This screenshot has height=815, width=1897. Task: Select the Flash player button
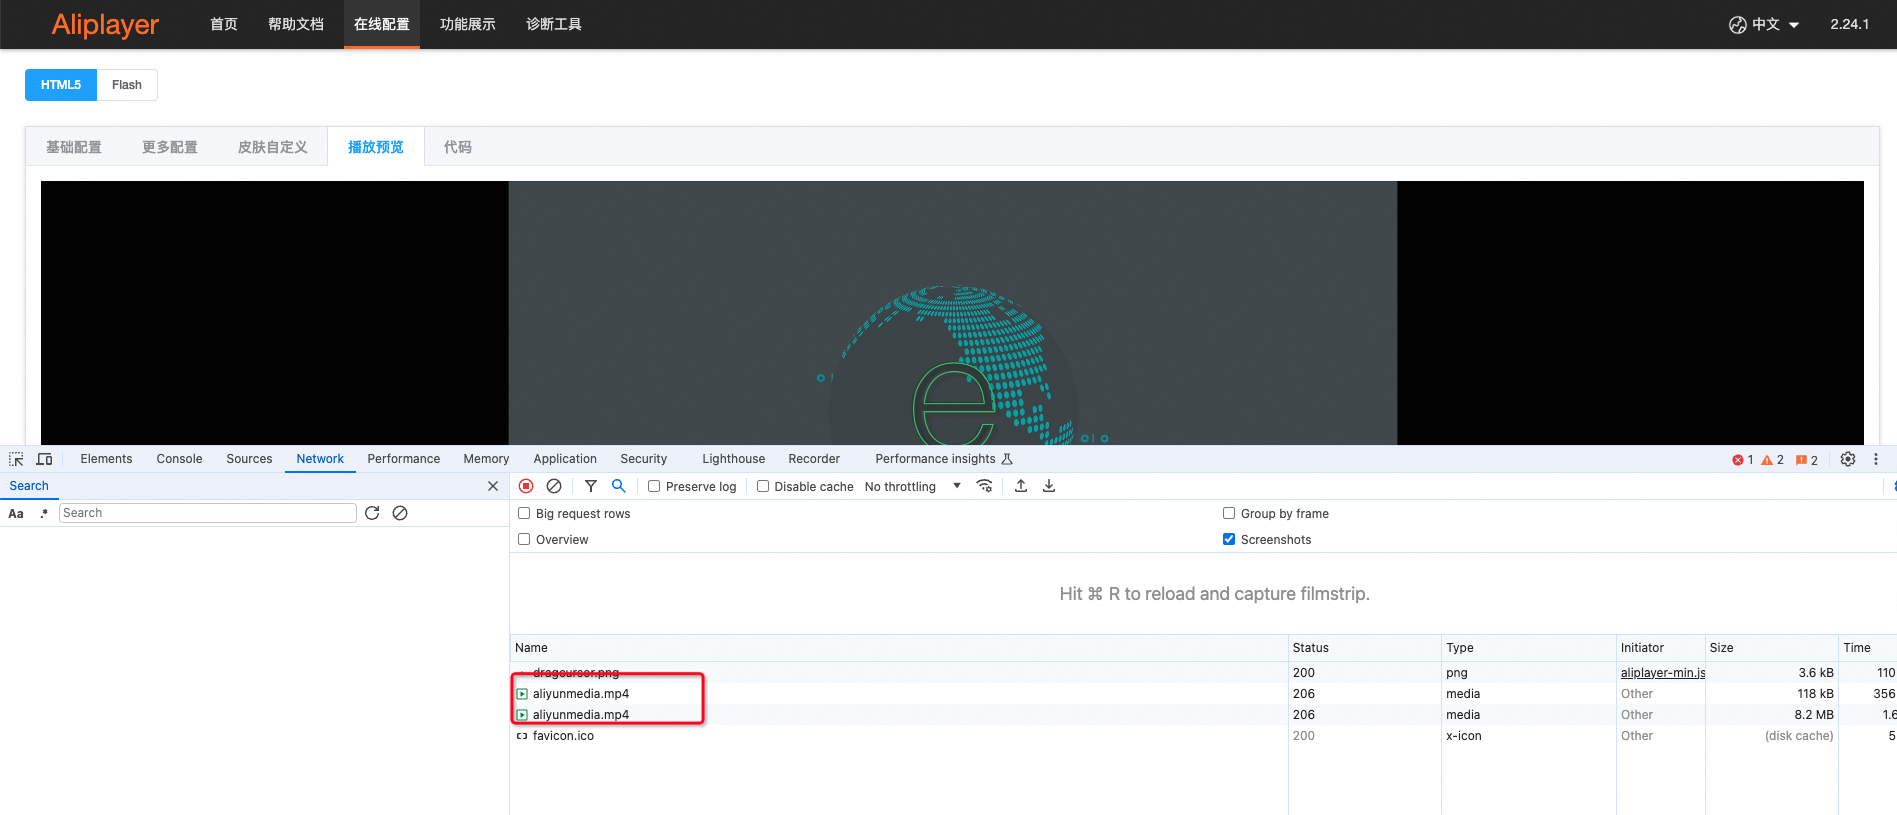click(x=127, y=85)
